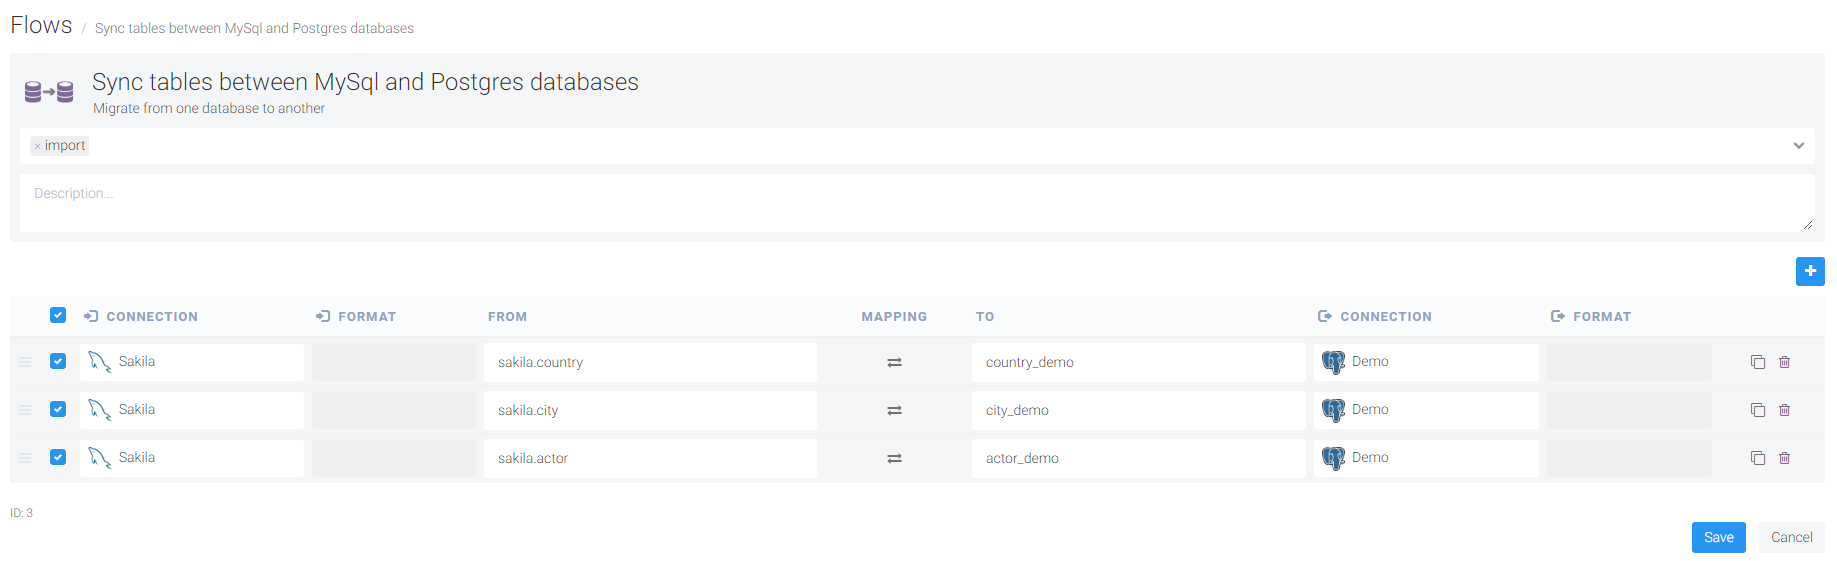Image resolution: width=1837 pixels, height=561 pixels.
Task: Cancel editing the flow
Action: tap(1791, 537)
